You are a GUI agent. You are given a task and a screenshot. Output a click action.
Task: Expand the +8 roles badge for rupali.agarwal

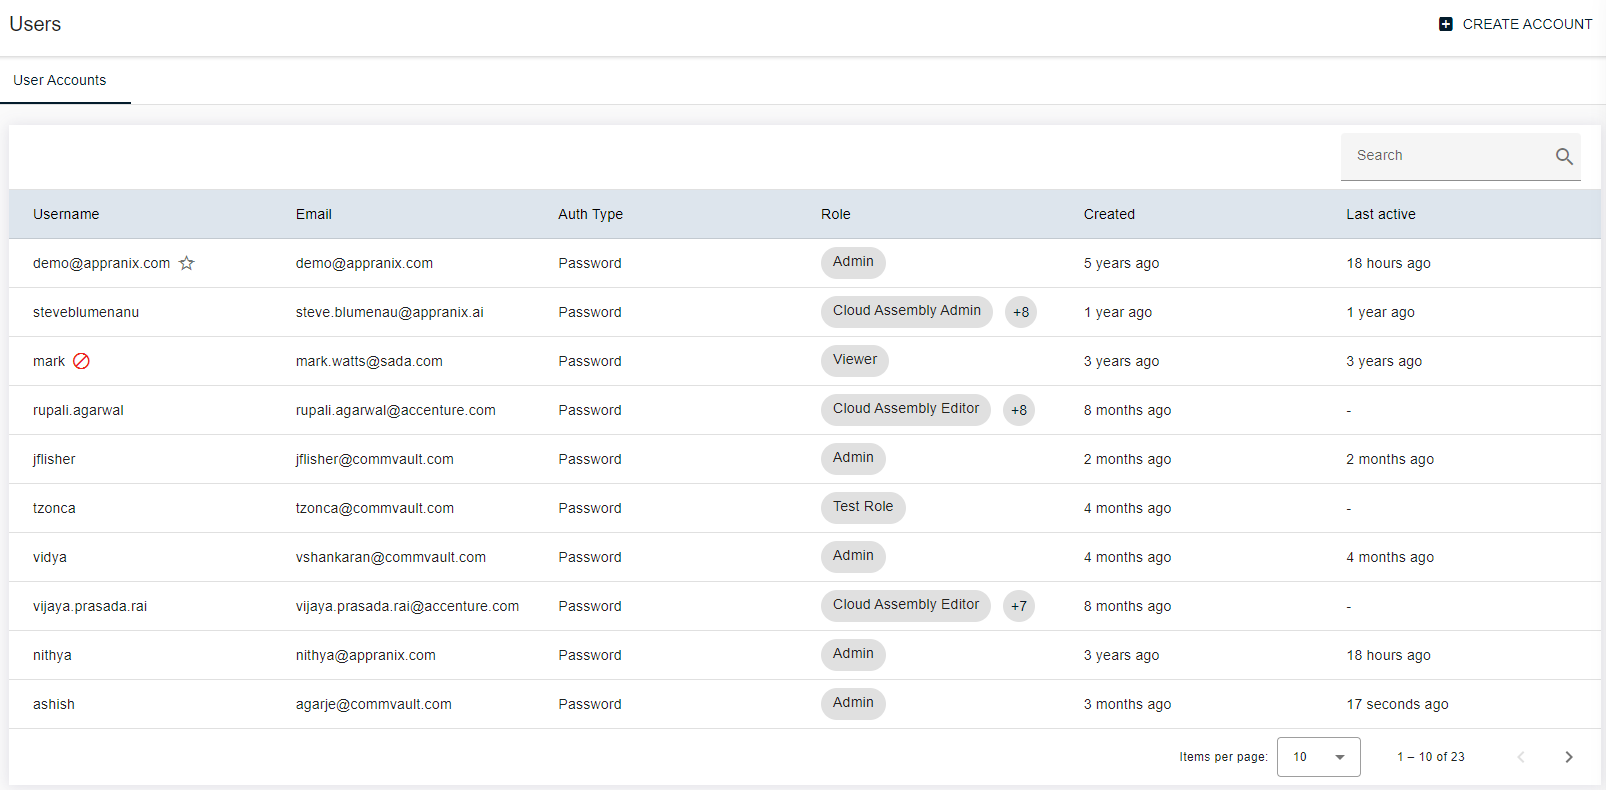coord(1019,410)
